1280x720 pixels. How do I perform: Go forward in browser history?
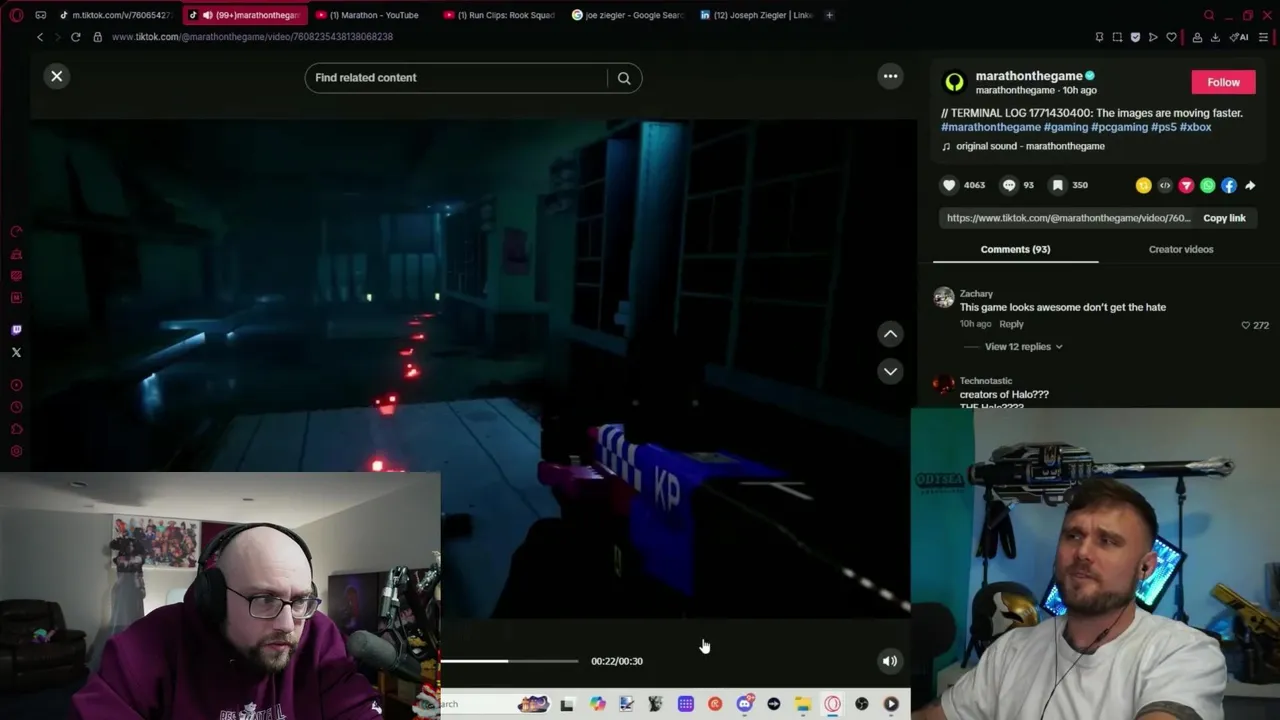pos(58,37)
